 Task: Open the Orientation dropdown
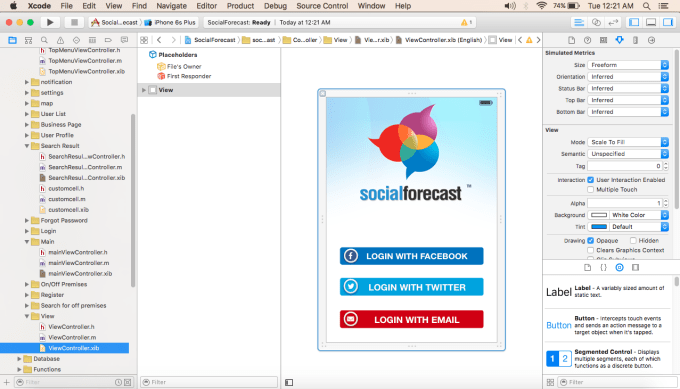[x=628, y=76]
